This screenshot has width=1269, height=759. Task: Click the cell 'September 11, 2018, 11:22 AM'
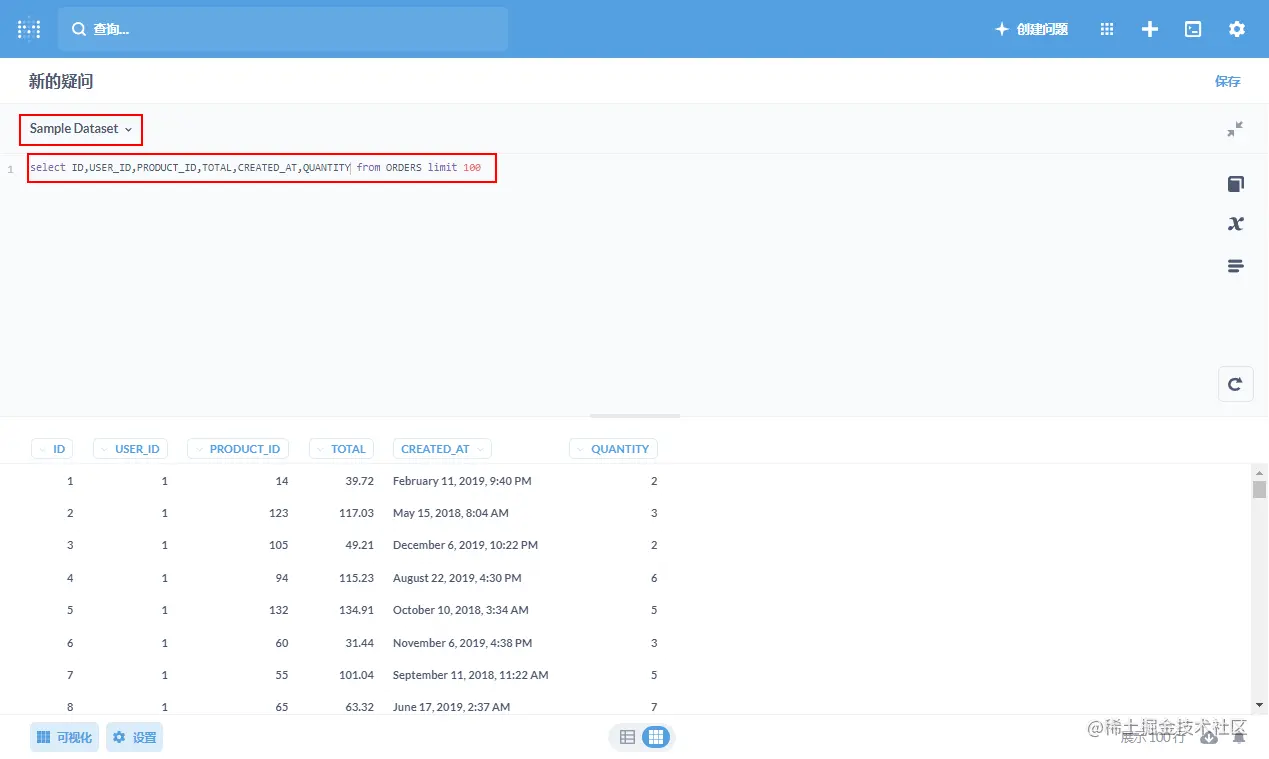(470, 675)
